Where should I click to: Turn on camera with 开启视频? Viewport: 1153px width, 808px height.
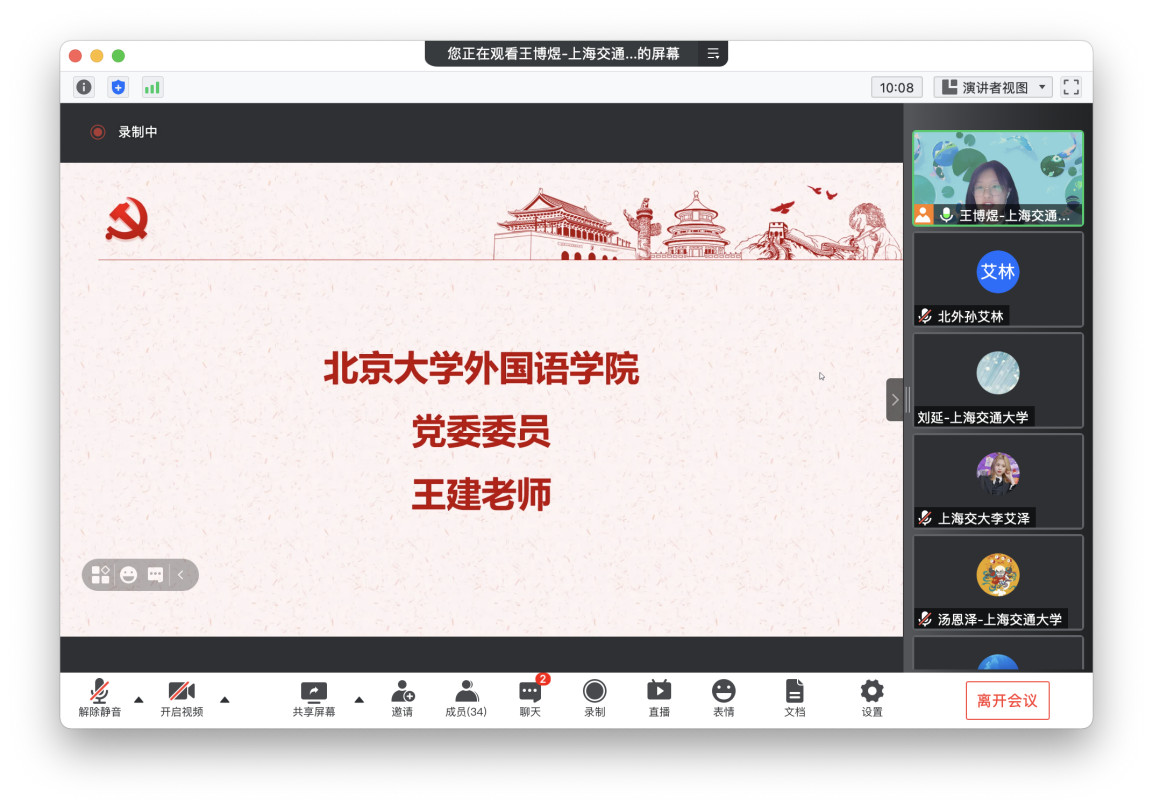click(182, 698)
